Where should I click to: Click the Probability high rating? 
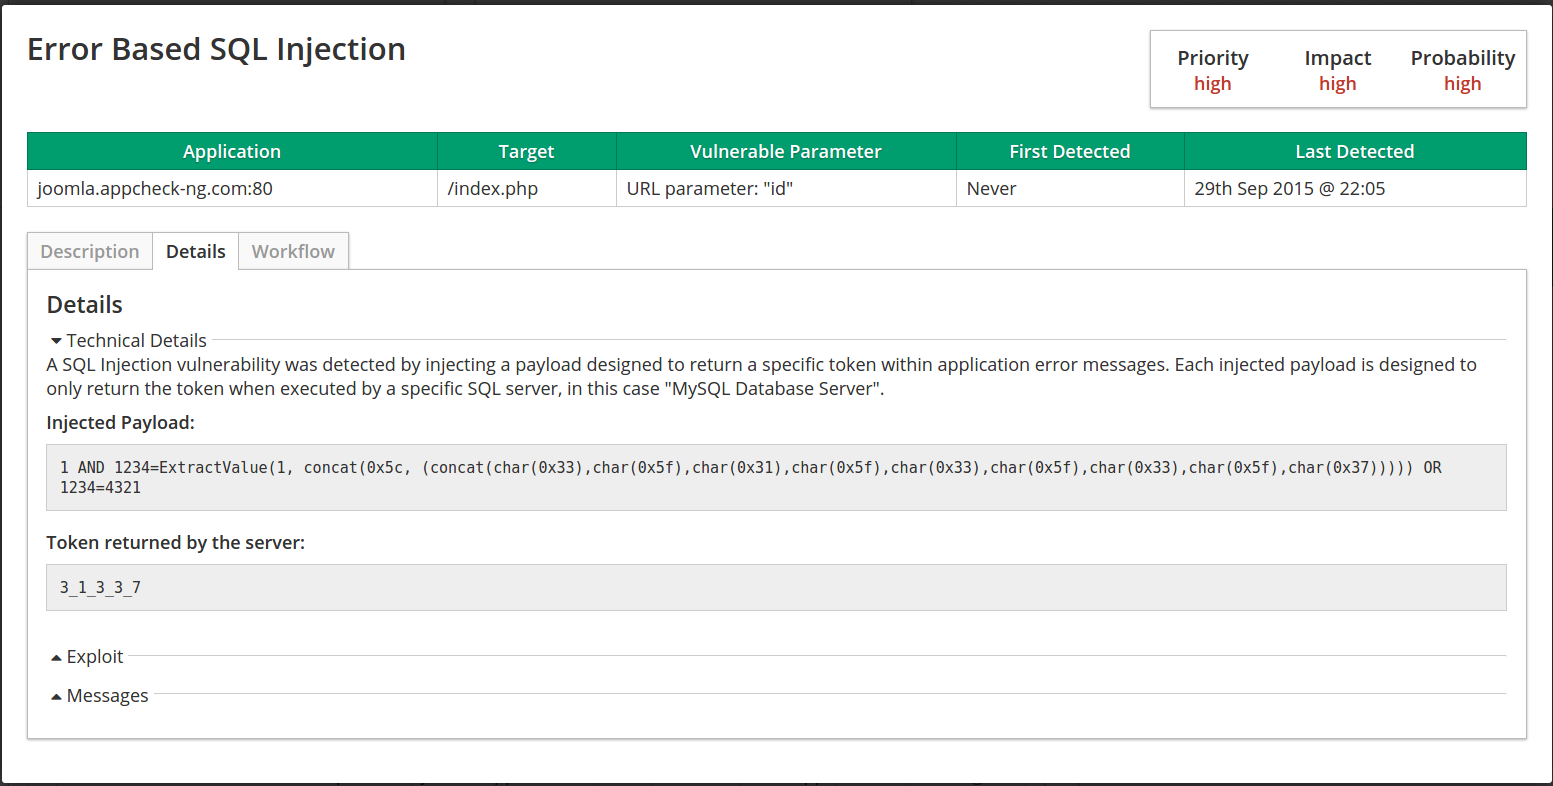pyautogui.click(x=1462, y=84)
